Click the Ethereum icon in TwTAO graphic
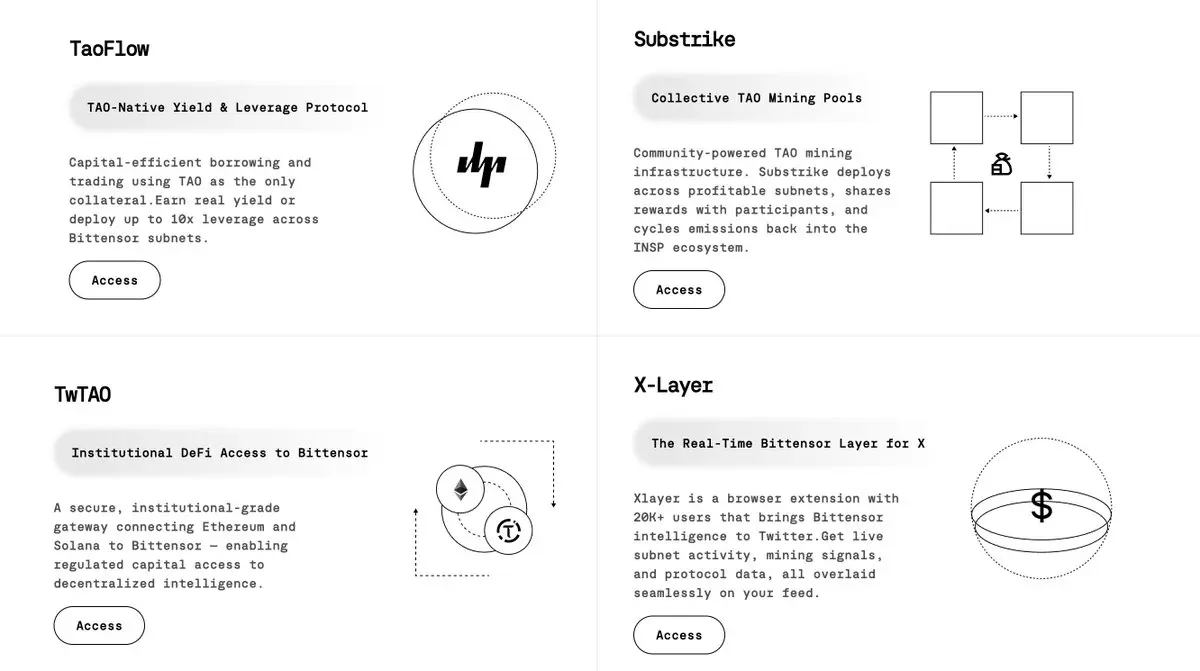 (461, 490)
